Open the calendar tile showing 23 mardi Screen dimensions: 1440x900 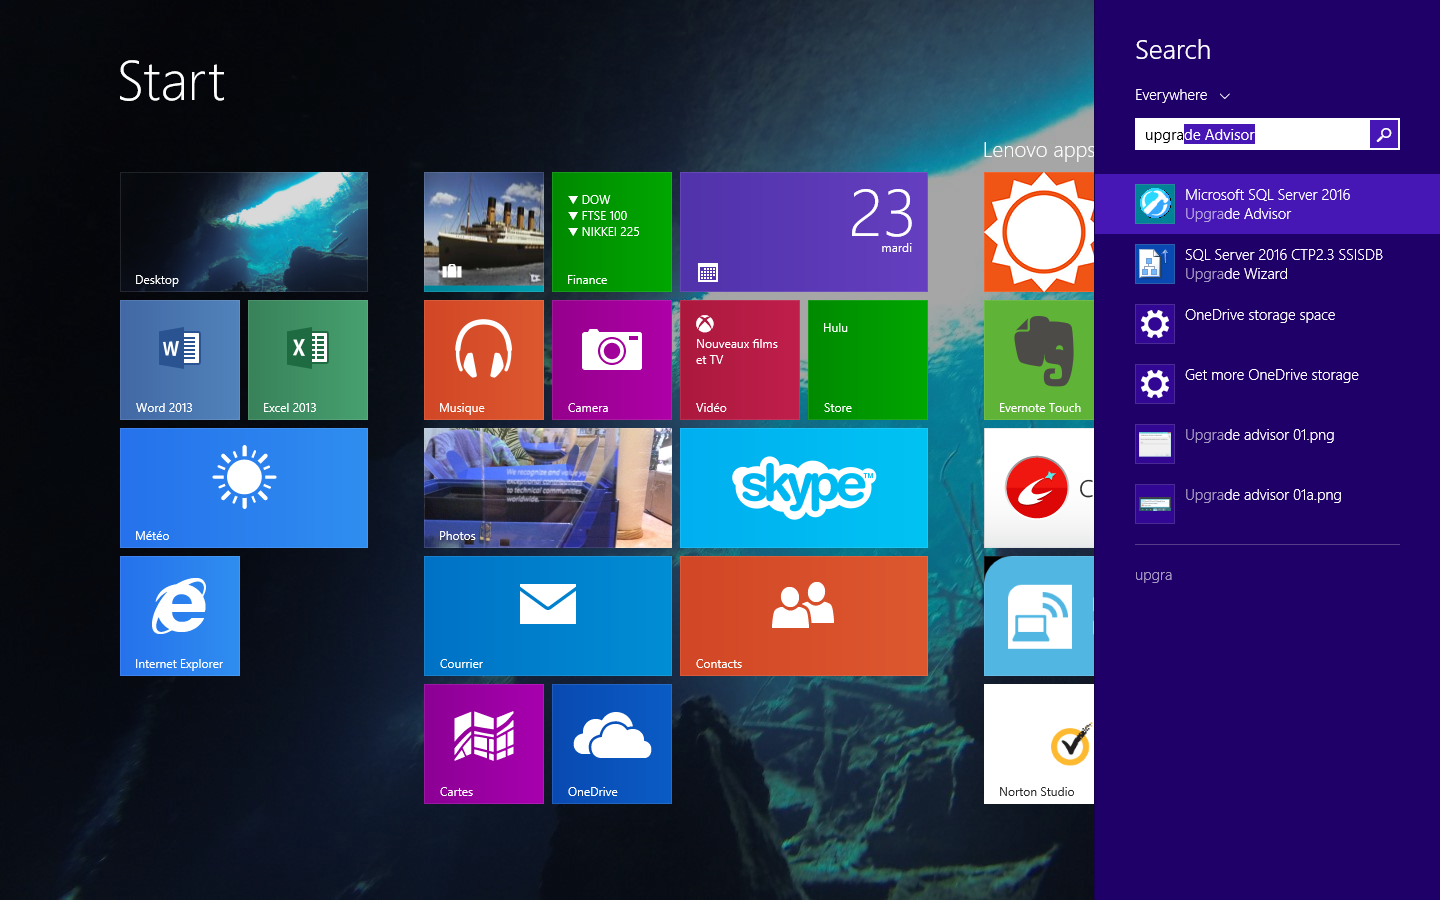click(x=804, y=232)
